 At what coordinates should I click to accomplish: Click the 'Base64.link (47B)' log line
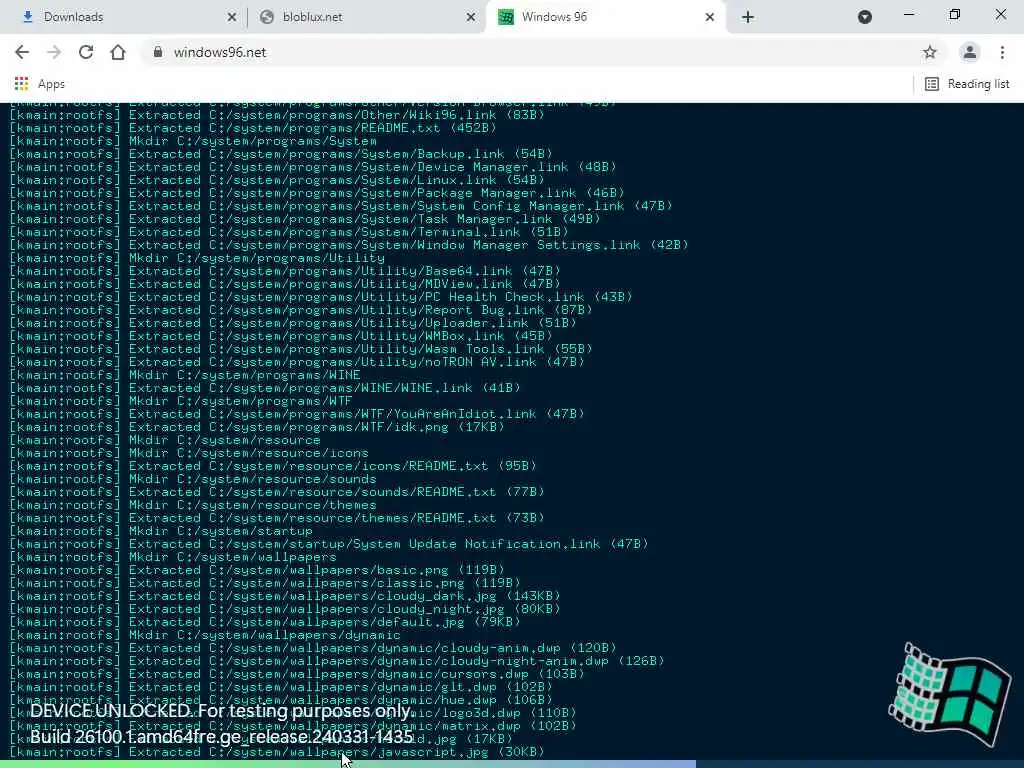click(285, 271)
